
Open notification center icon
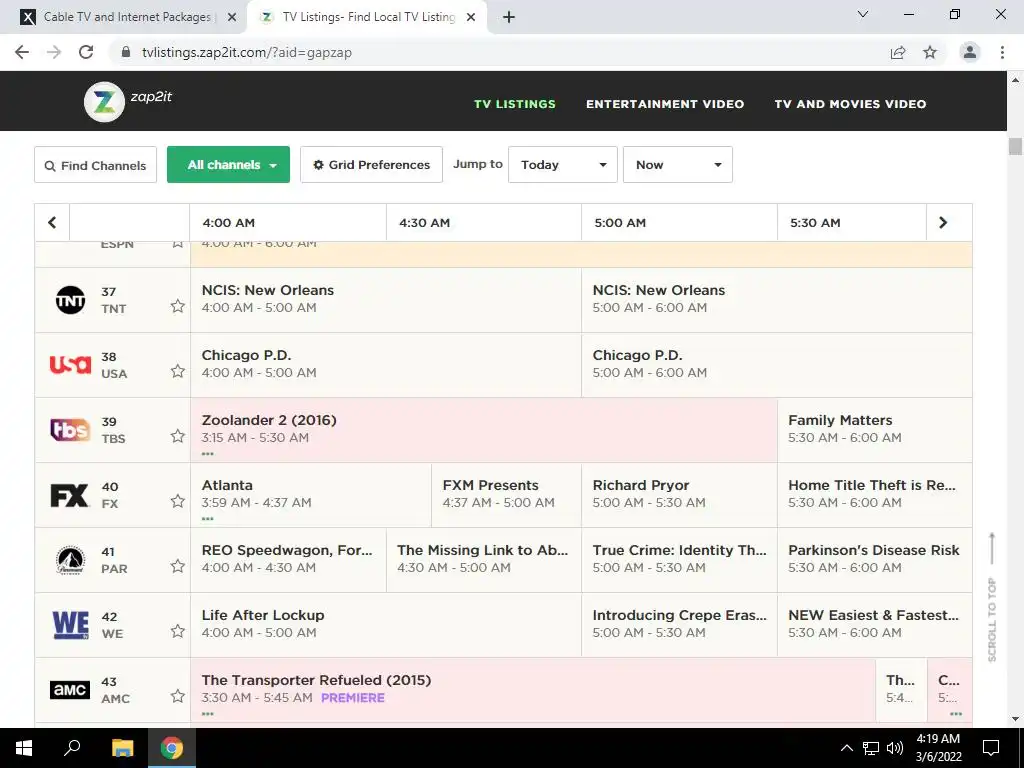coord(991,748)
